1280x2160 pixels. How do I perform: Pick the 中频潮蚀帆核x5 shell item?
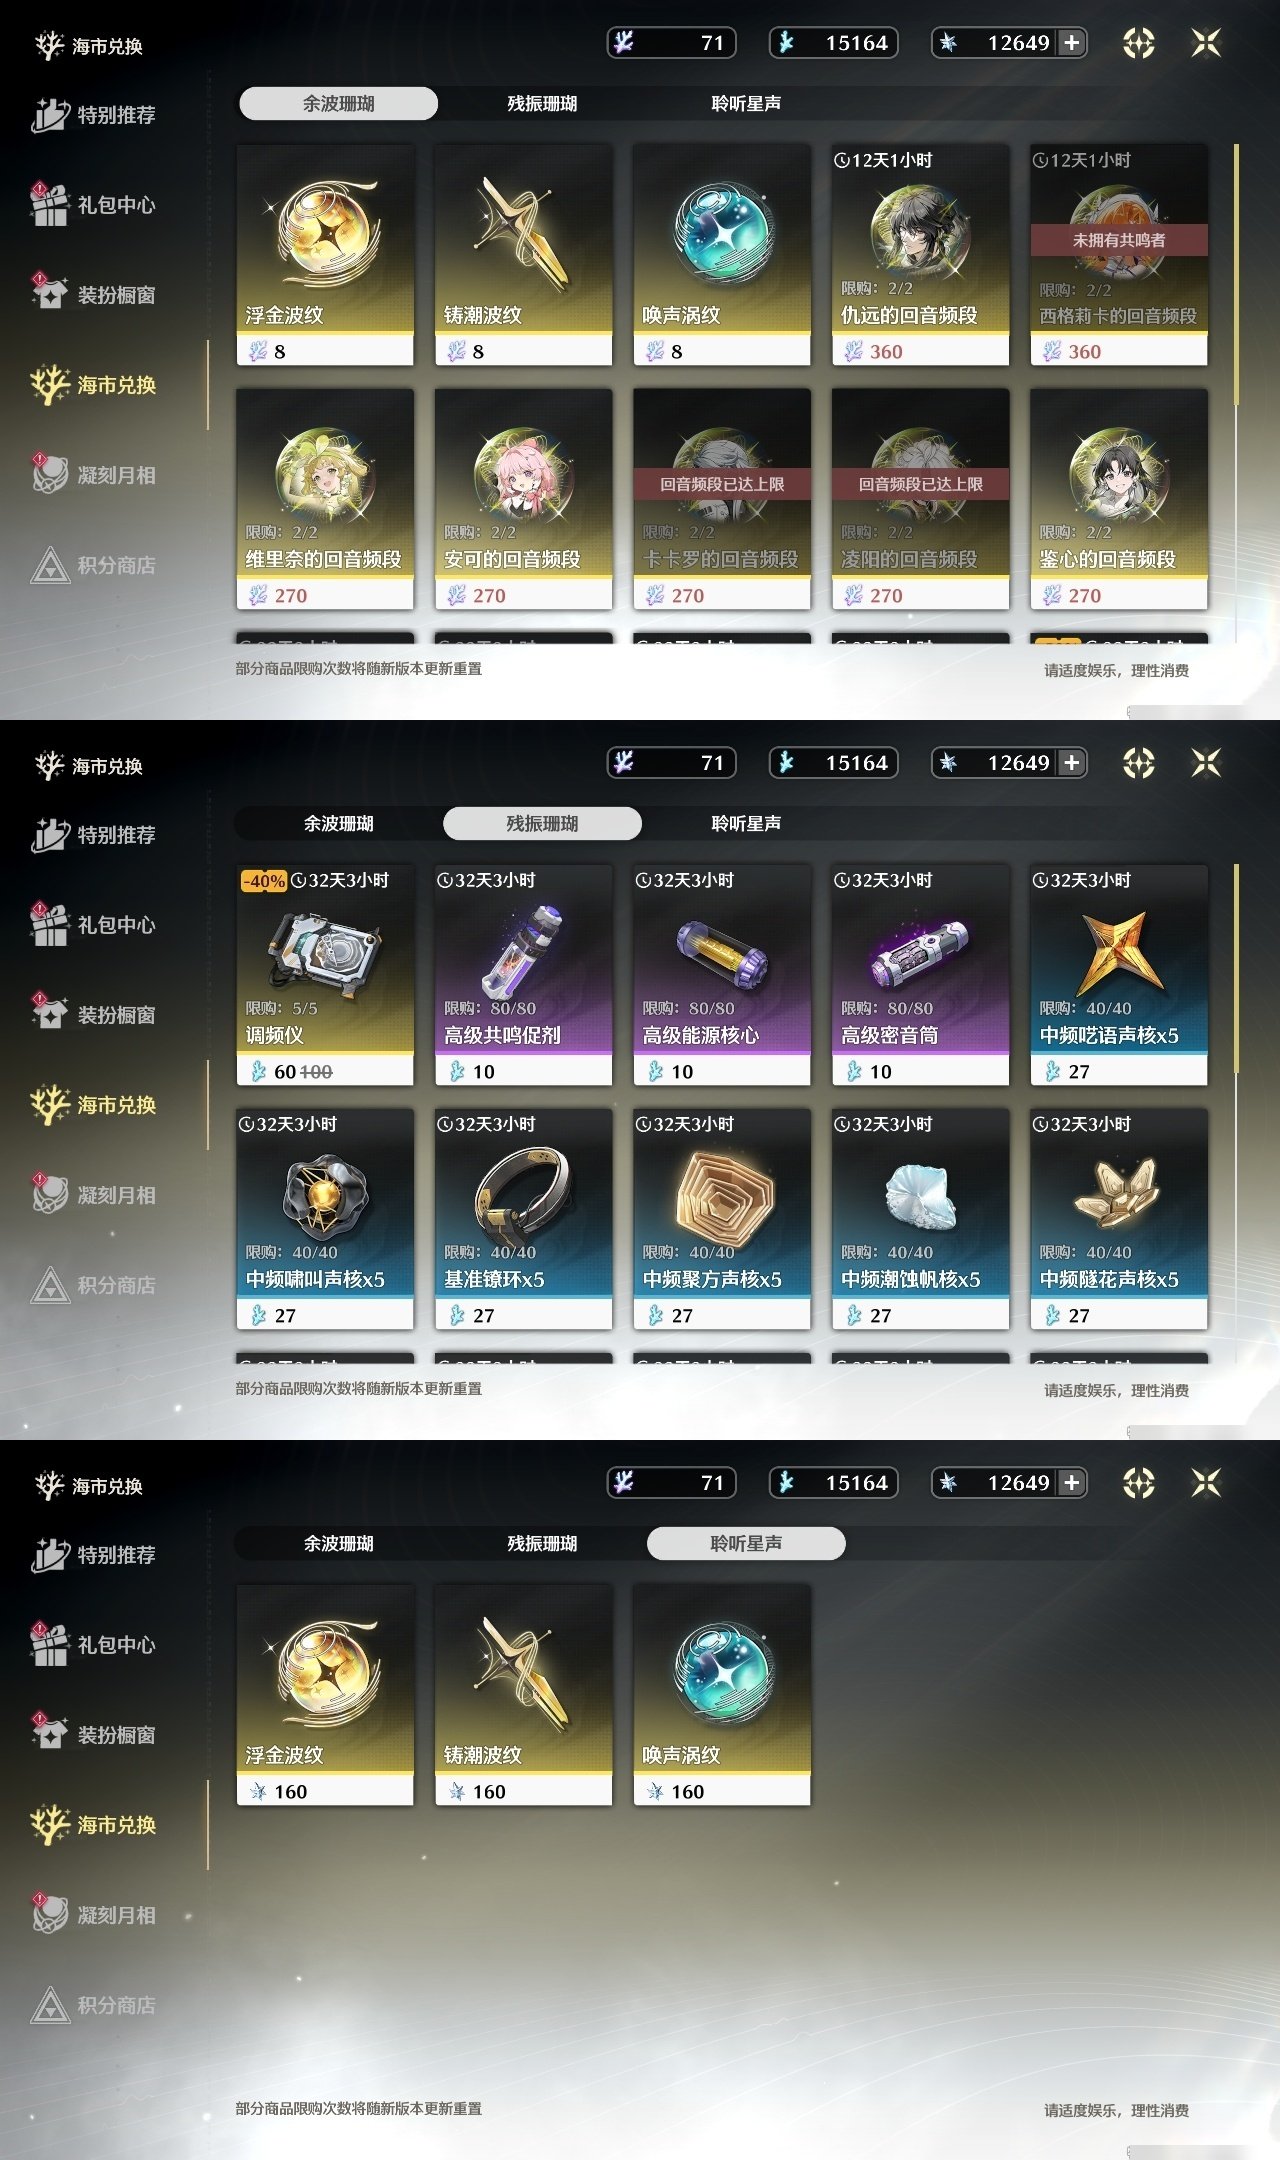point(920,1219)
